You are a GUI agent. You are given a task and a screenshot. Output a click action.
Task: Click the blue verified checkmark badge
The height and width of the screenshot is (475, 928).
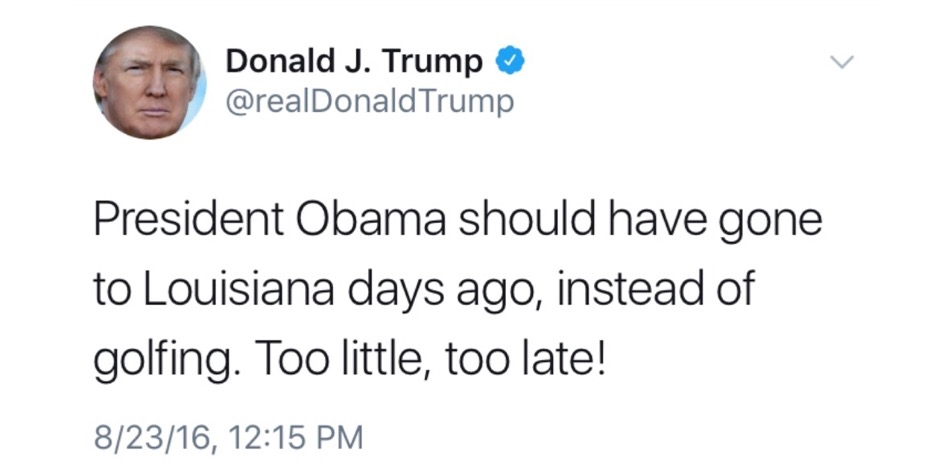(x=510, y=62)
